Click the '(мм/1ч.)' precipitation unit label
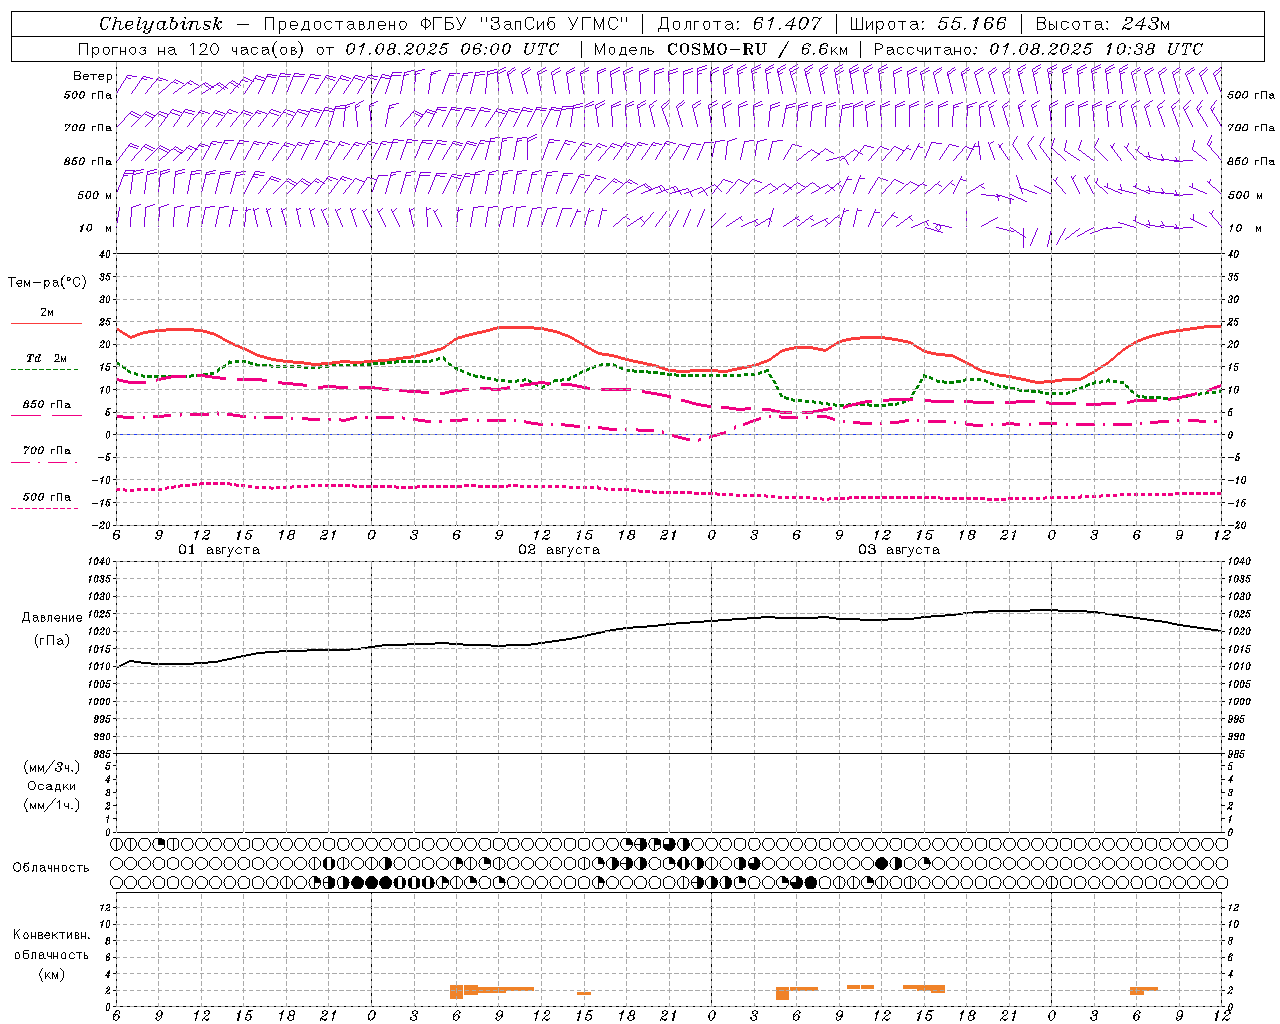The width and height of the screenshot is (1280, 1024). click(52, 805)
